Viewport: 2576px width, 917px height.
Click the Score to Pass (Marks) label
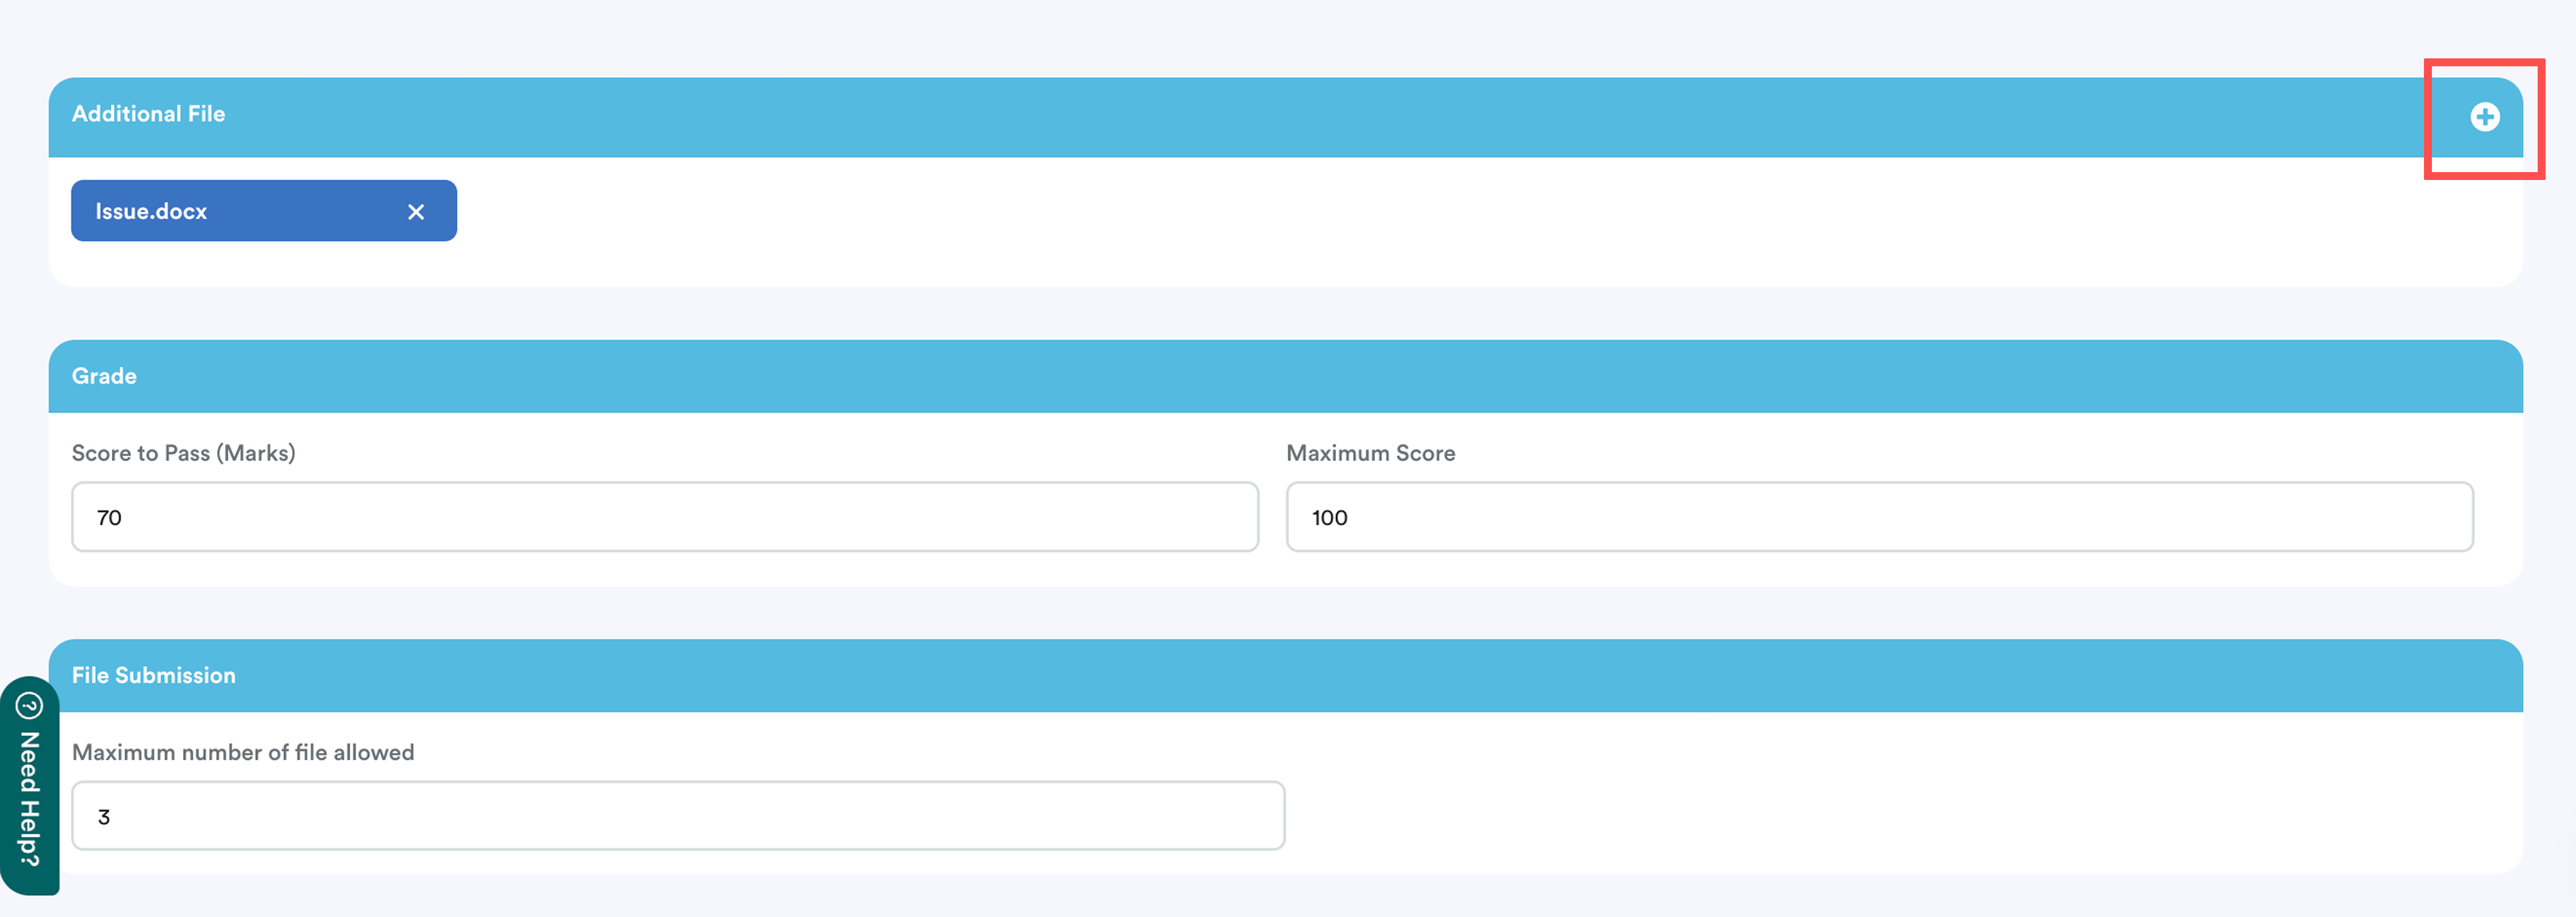pyautogui.click(x=183, y=453)
